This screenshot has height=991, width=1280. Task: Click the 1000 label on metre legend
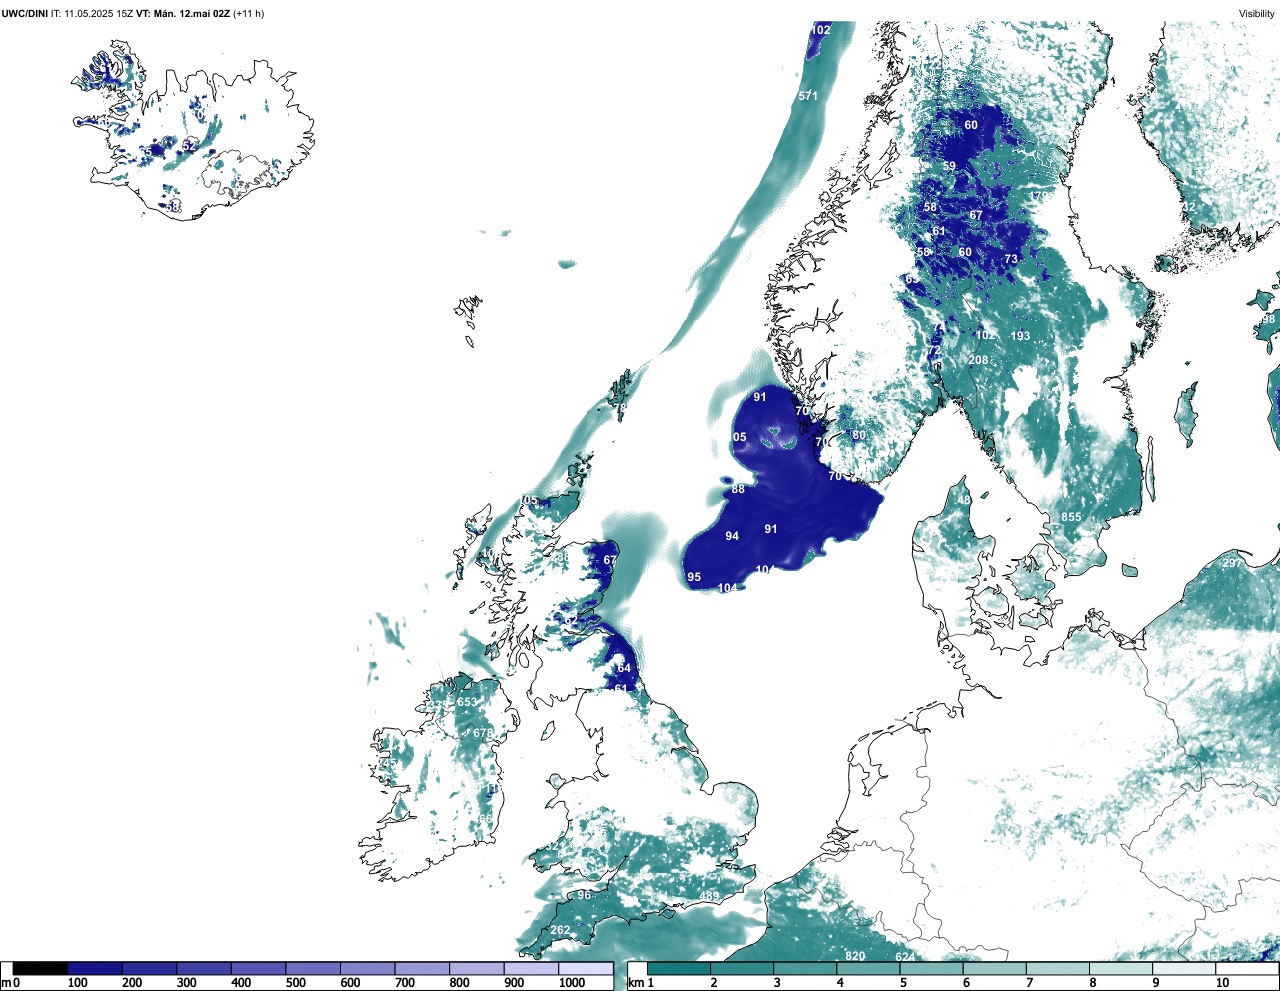pos(571,983)
